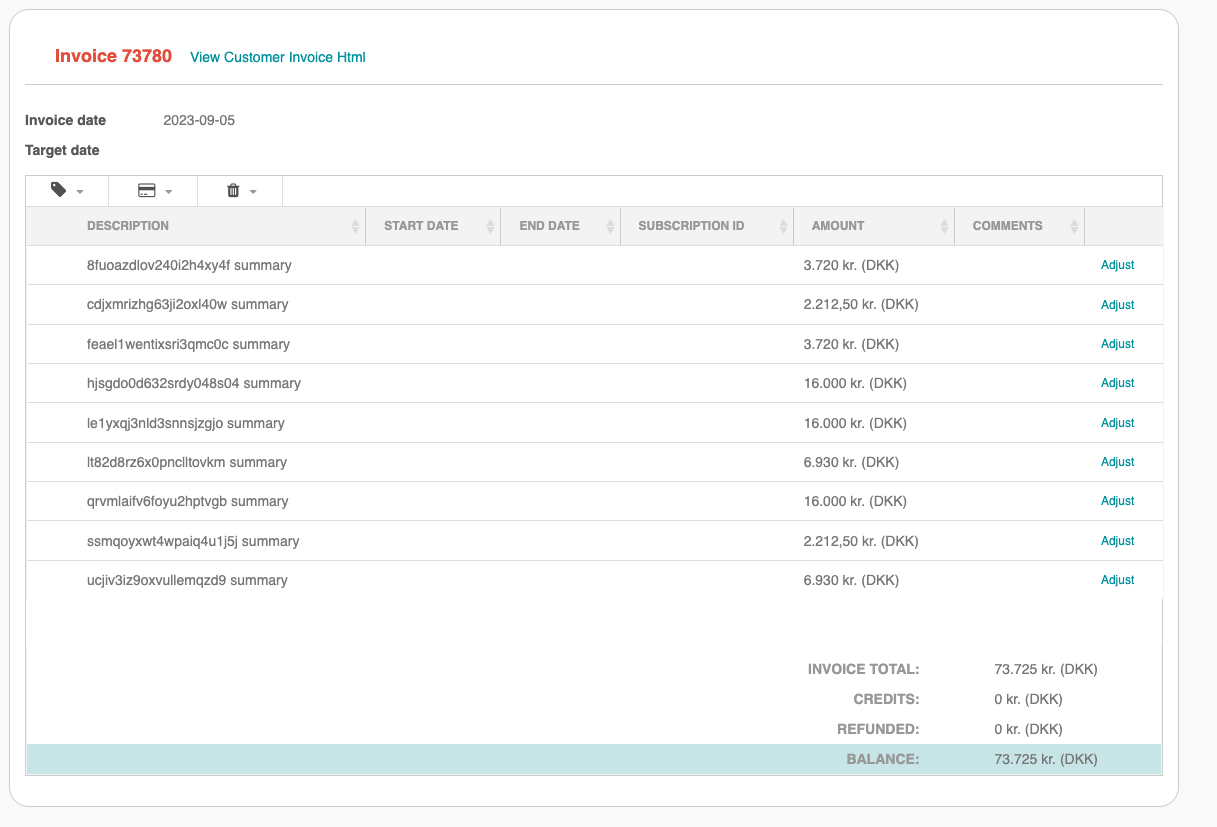Adjust the hjsgdo0d632srdy048s04 line item
The height and width of the screenshot is (827, 1217).
click(x=1117, y=383)
